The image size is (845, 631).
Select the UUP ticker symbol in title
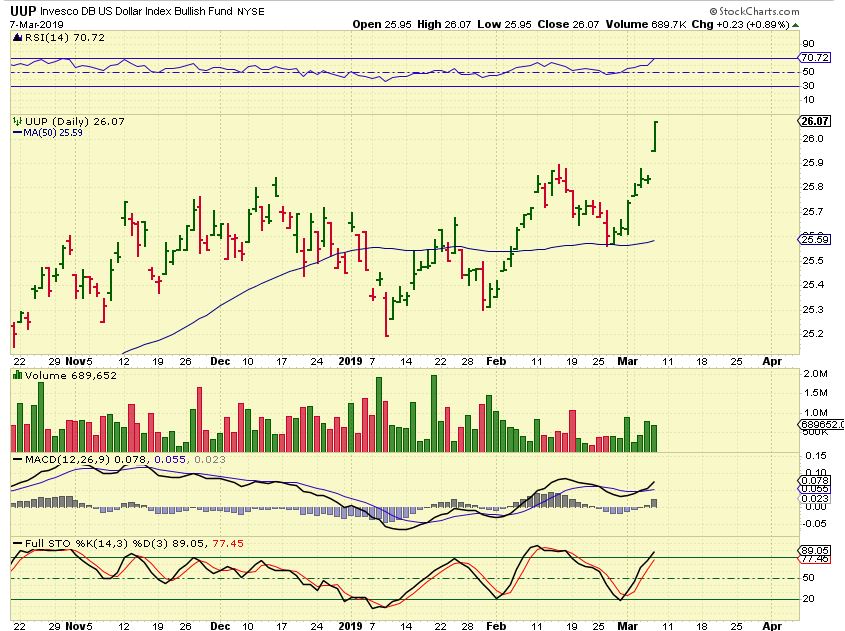tap(23, 10)
